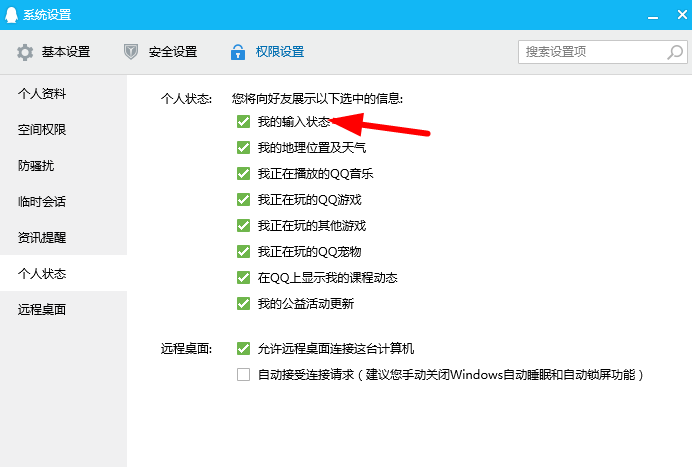
Task: Open 临时会话 sidebar item
Action: [x=42, y=201]
